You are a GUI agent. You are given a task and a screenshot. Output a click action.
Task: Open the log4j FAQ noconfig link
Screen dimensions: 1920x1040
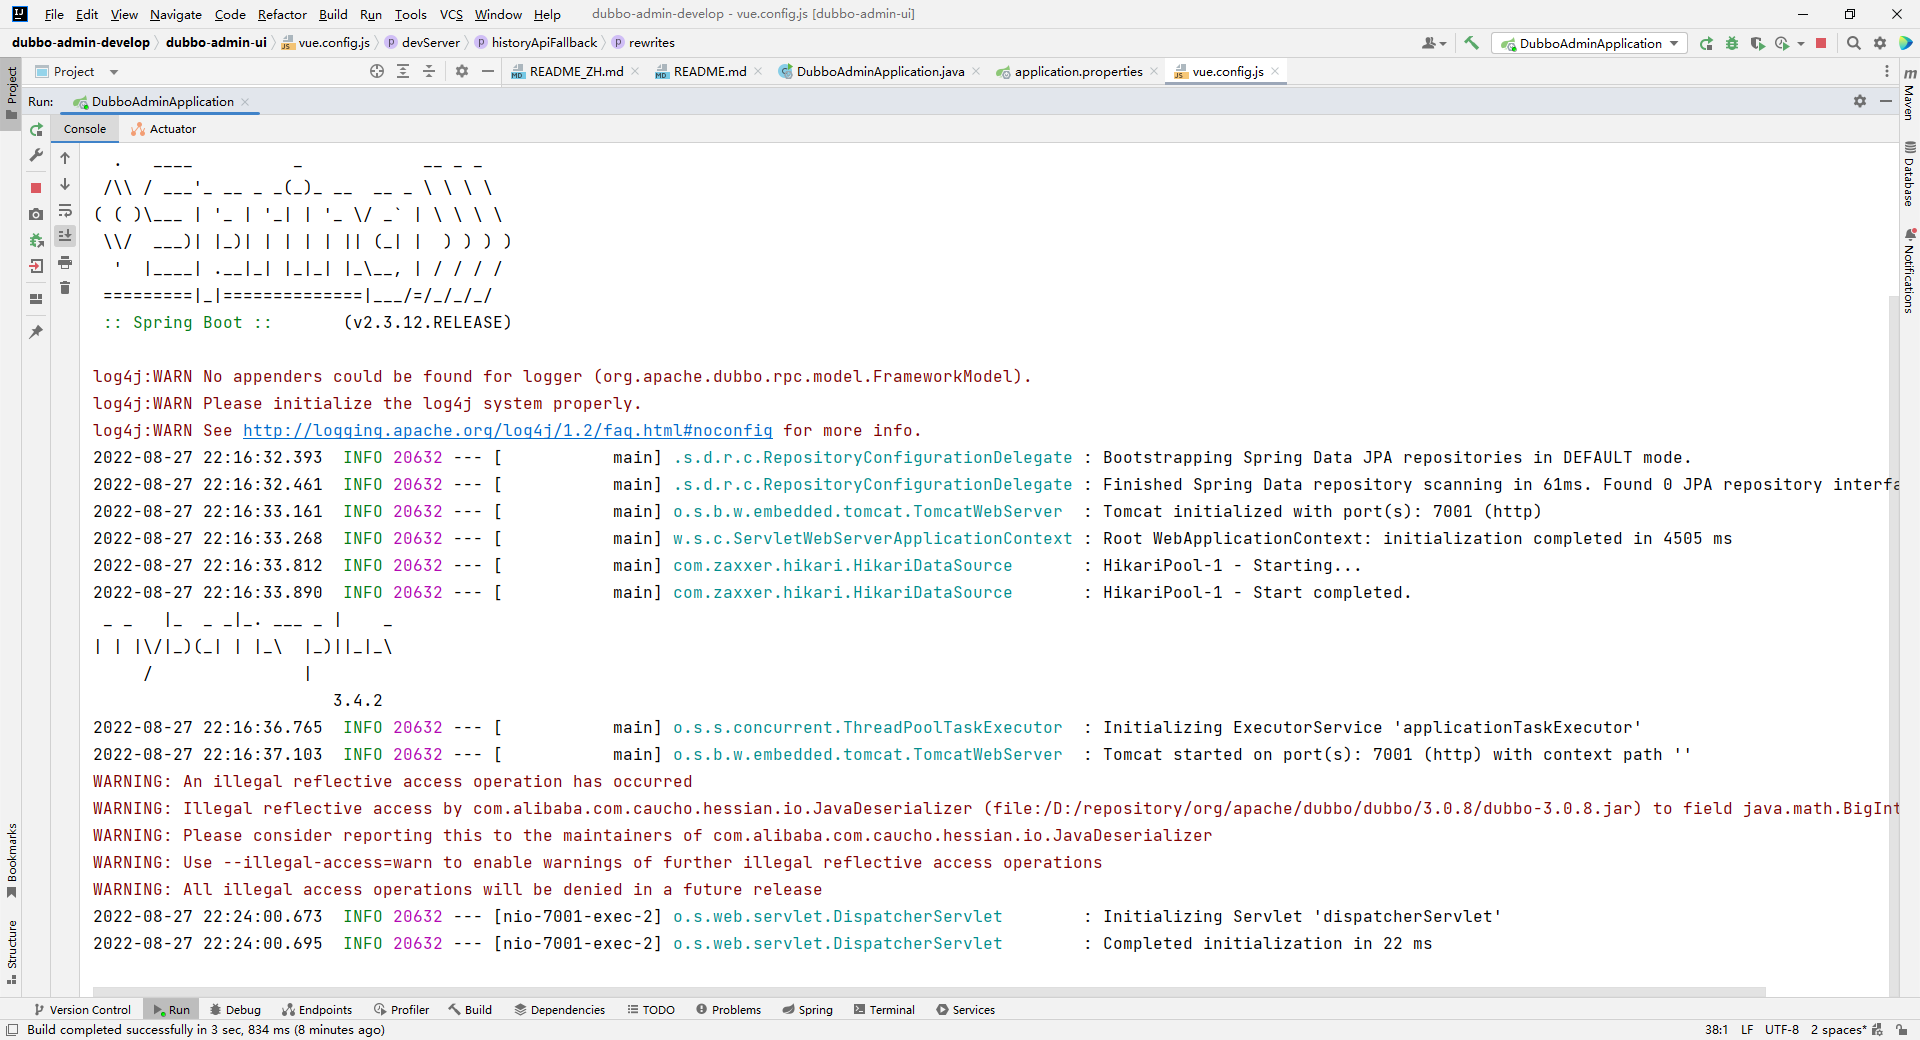click(508, 430)
